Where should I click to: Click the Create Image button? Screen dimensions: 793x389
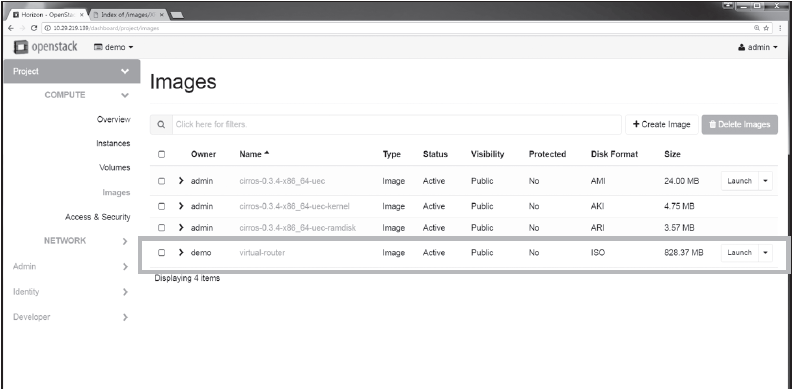click(x=662, y=124)
